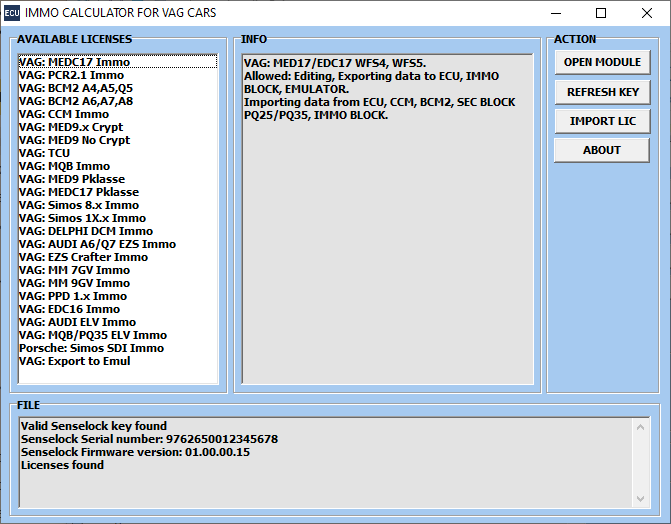
Task: Pick VAG: AUDI A6/Q7 EZS Immo
Action: coord(97,244)
